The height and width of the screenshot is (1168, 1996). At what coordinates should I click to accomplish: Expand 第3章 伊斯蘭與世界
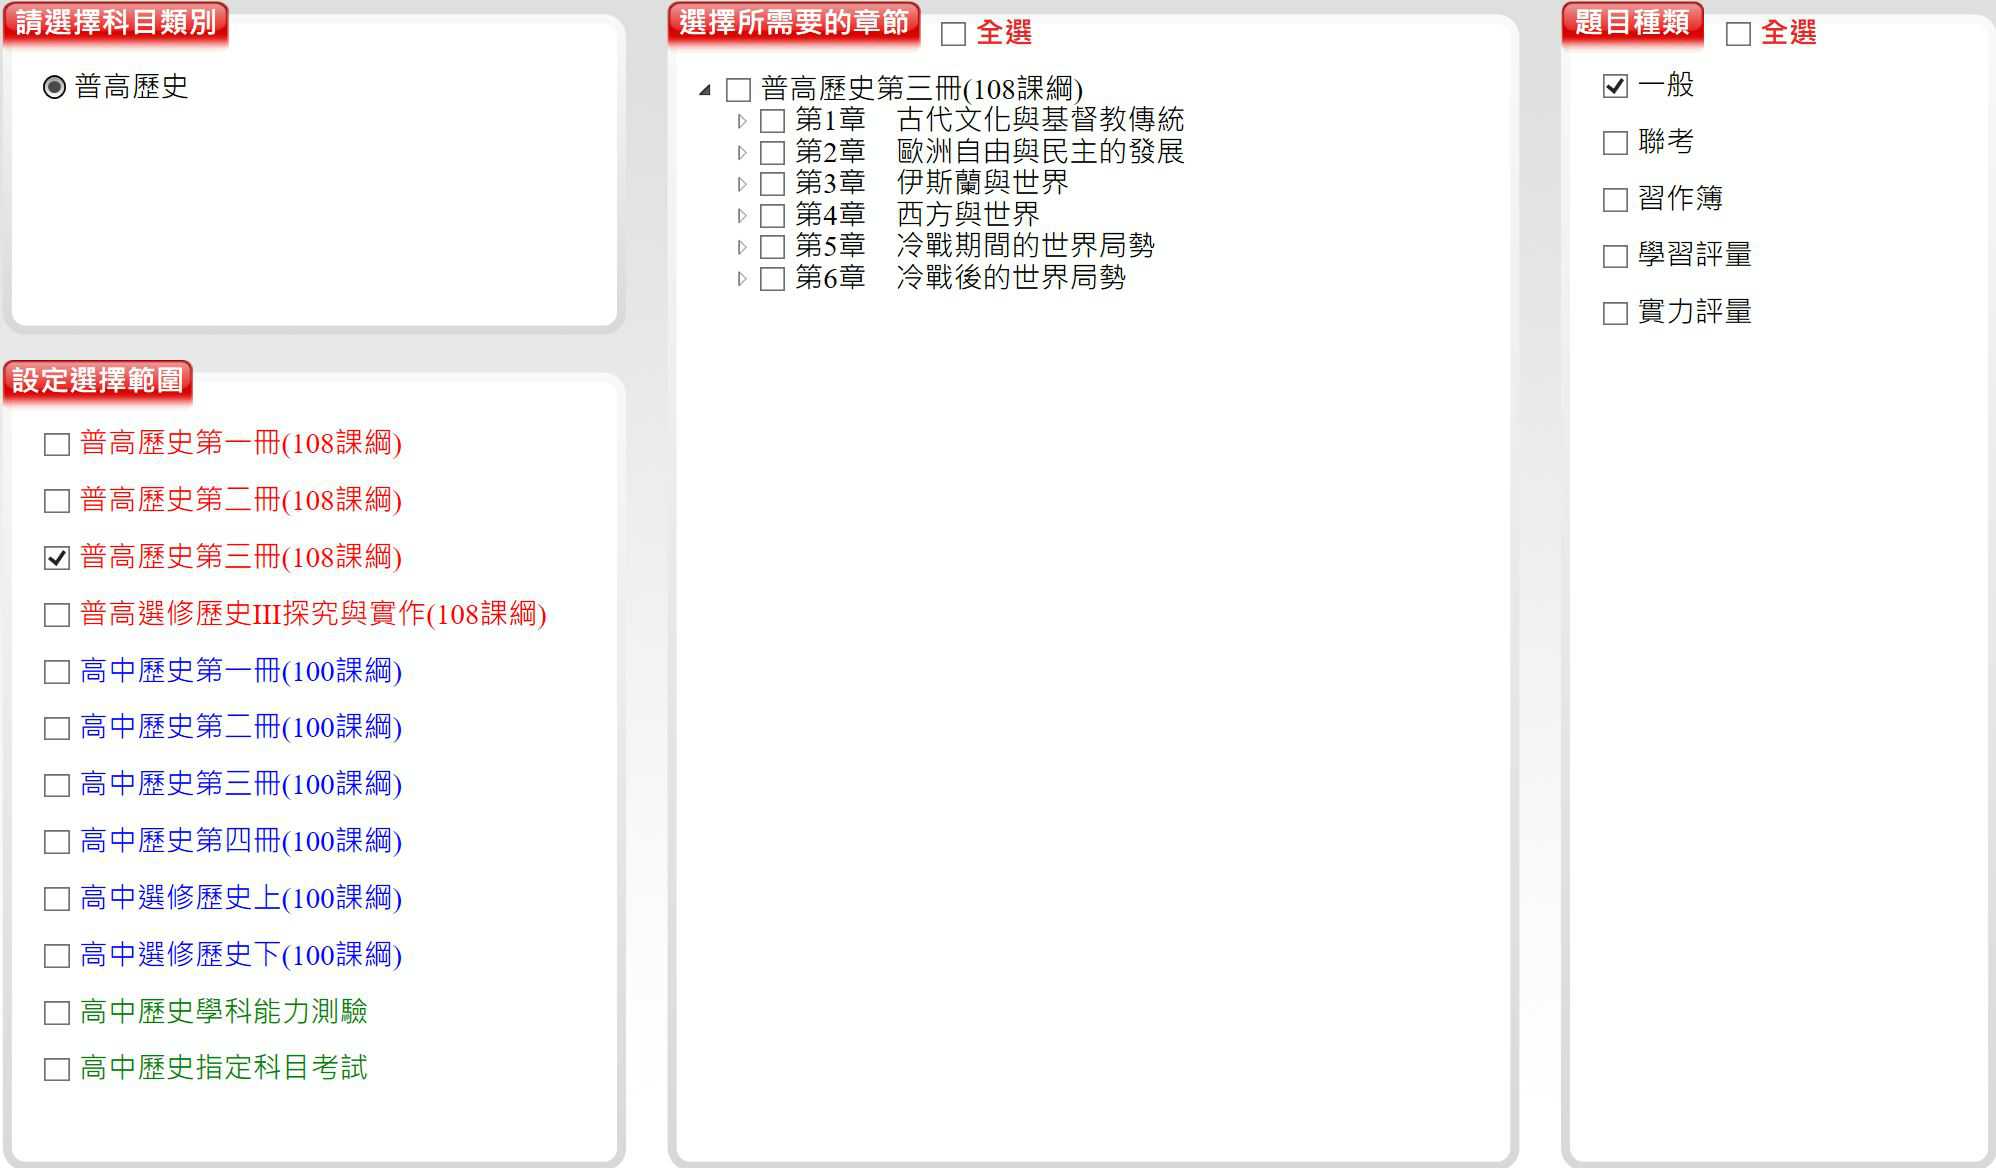741,184
